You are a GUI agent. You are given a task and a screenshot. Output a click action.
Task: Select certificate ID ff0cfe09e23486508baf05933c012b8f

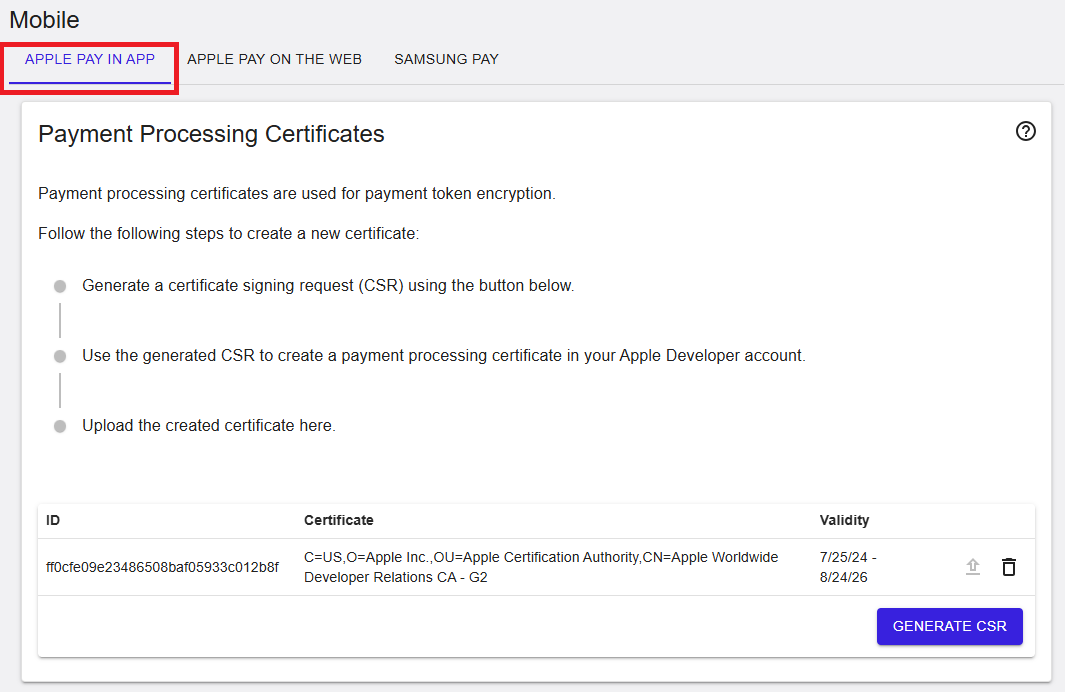click(x=162, y=567)
